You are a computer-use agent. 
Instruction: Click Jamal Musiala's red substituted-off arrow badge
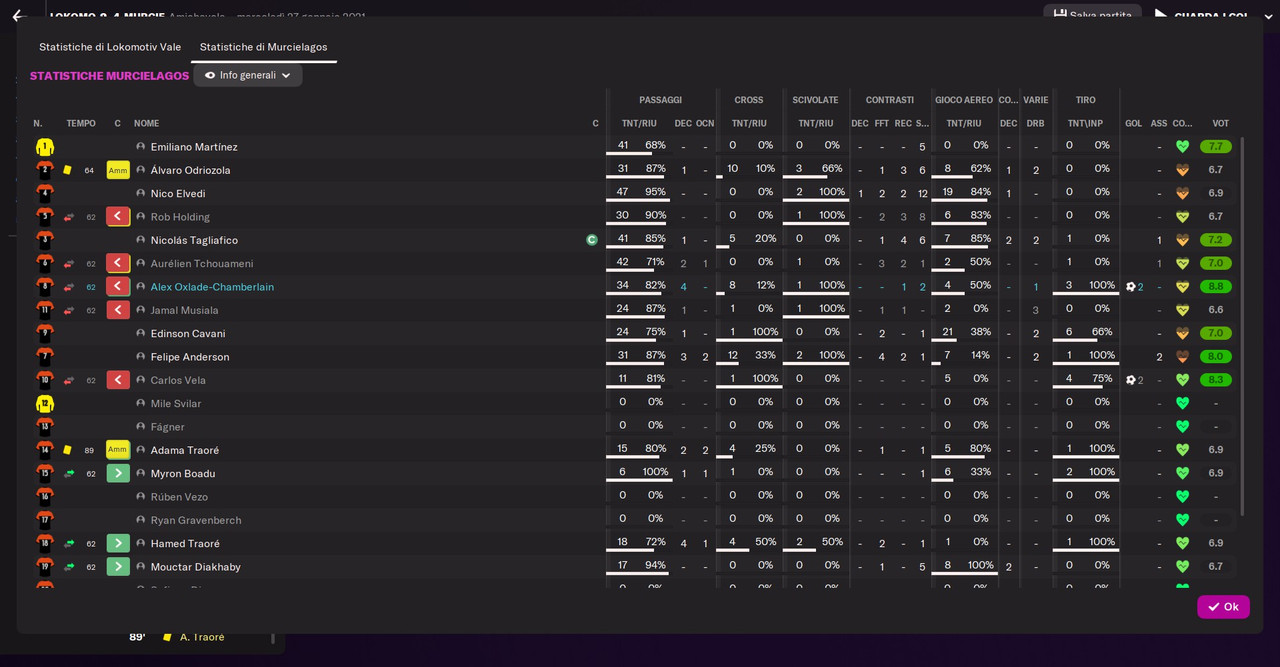pyautogui.click(x=118, y=310)
